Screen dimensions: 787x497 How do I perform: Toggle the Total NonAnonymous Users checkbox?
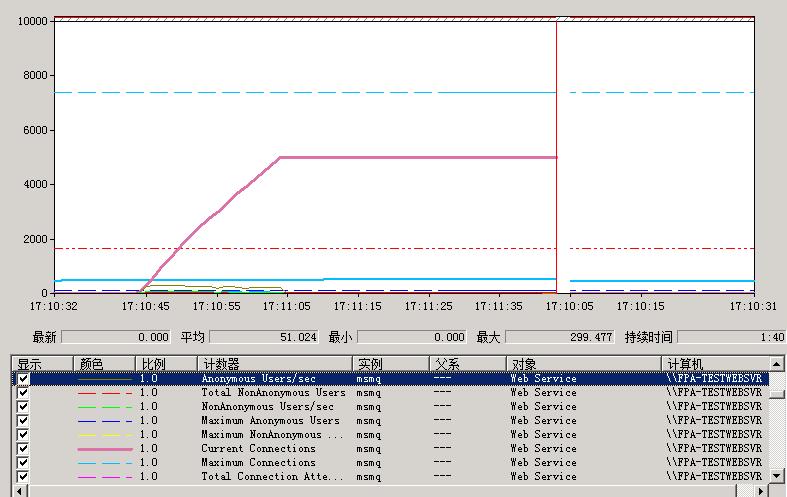click(23, 393)
